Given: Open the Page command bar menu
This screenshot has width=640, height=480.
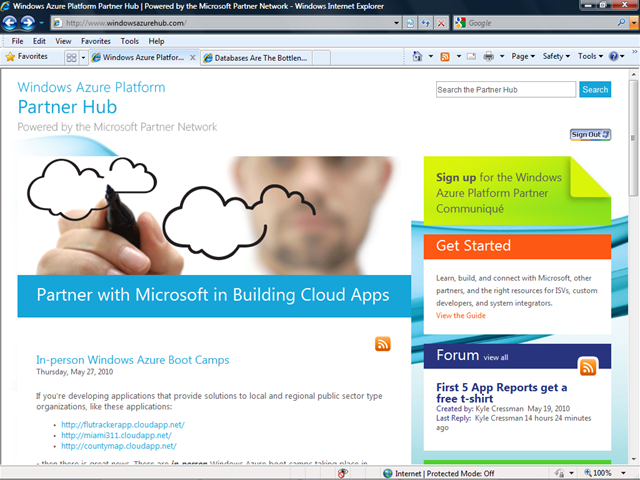Looking at the screenshot, I should (x=523, y=56).
